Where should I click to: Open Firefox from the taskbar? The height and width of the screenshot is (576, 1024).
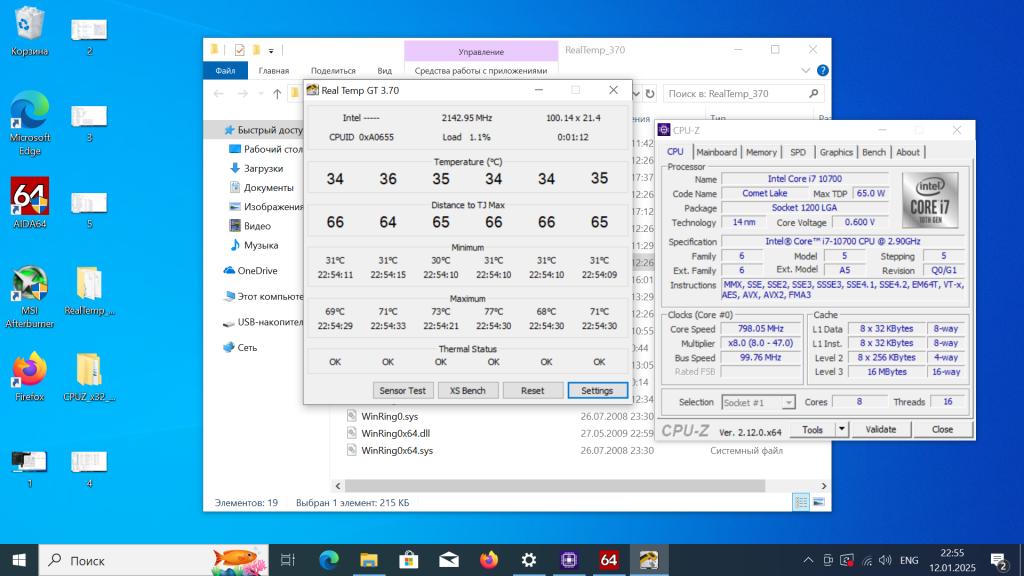click(x=488, y=560)
